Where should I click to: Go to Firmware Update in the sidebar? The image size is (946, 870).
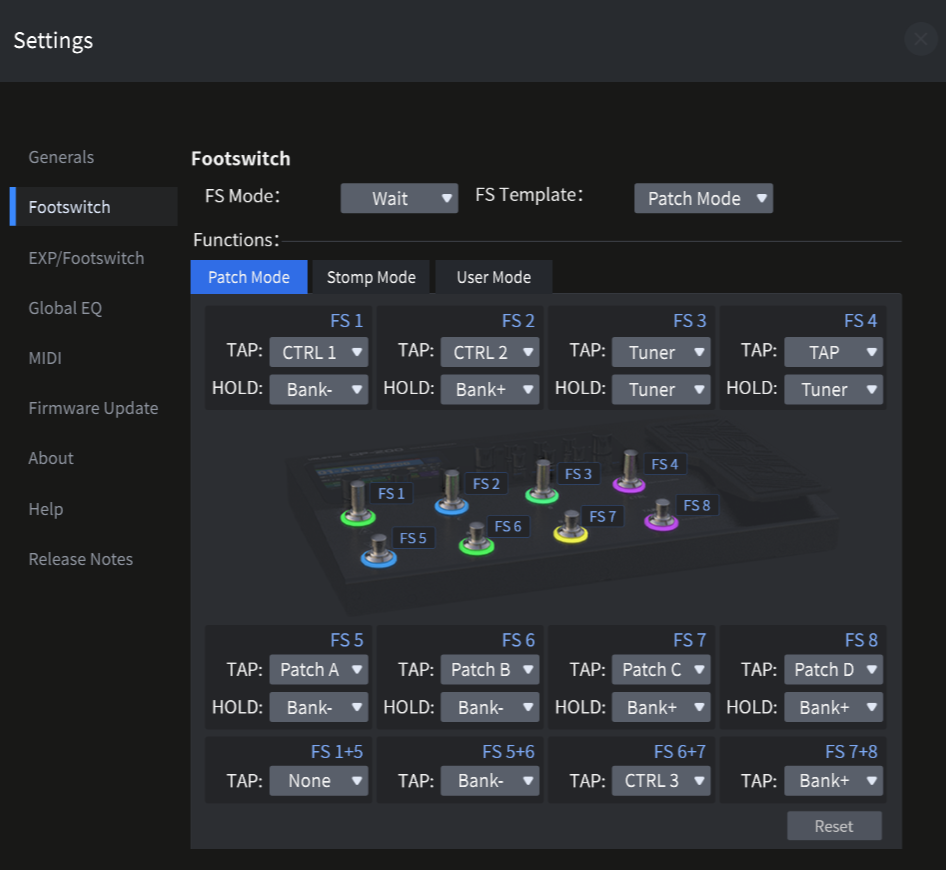(x=93, y=408)
